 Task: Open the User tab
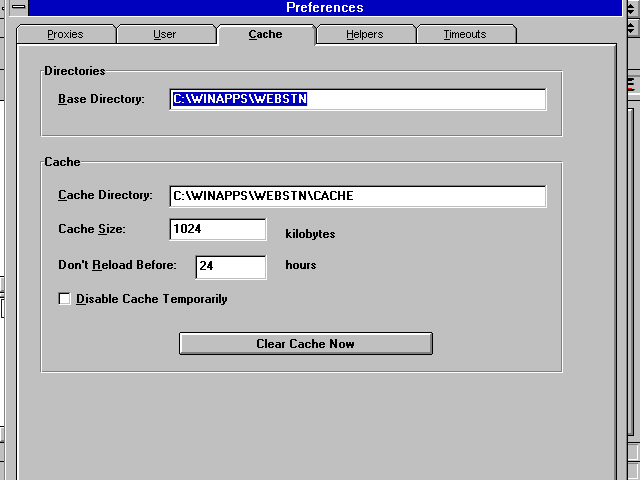pyautogui.click(x=165, y=34)
